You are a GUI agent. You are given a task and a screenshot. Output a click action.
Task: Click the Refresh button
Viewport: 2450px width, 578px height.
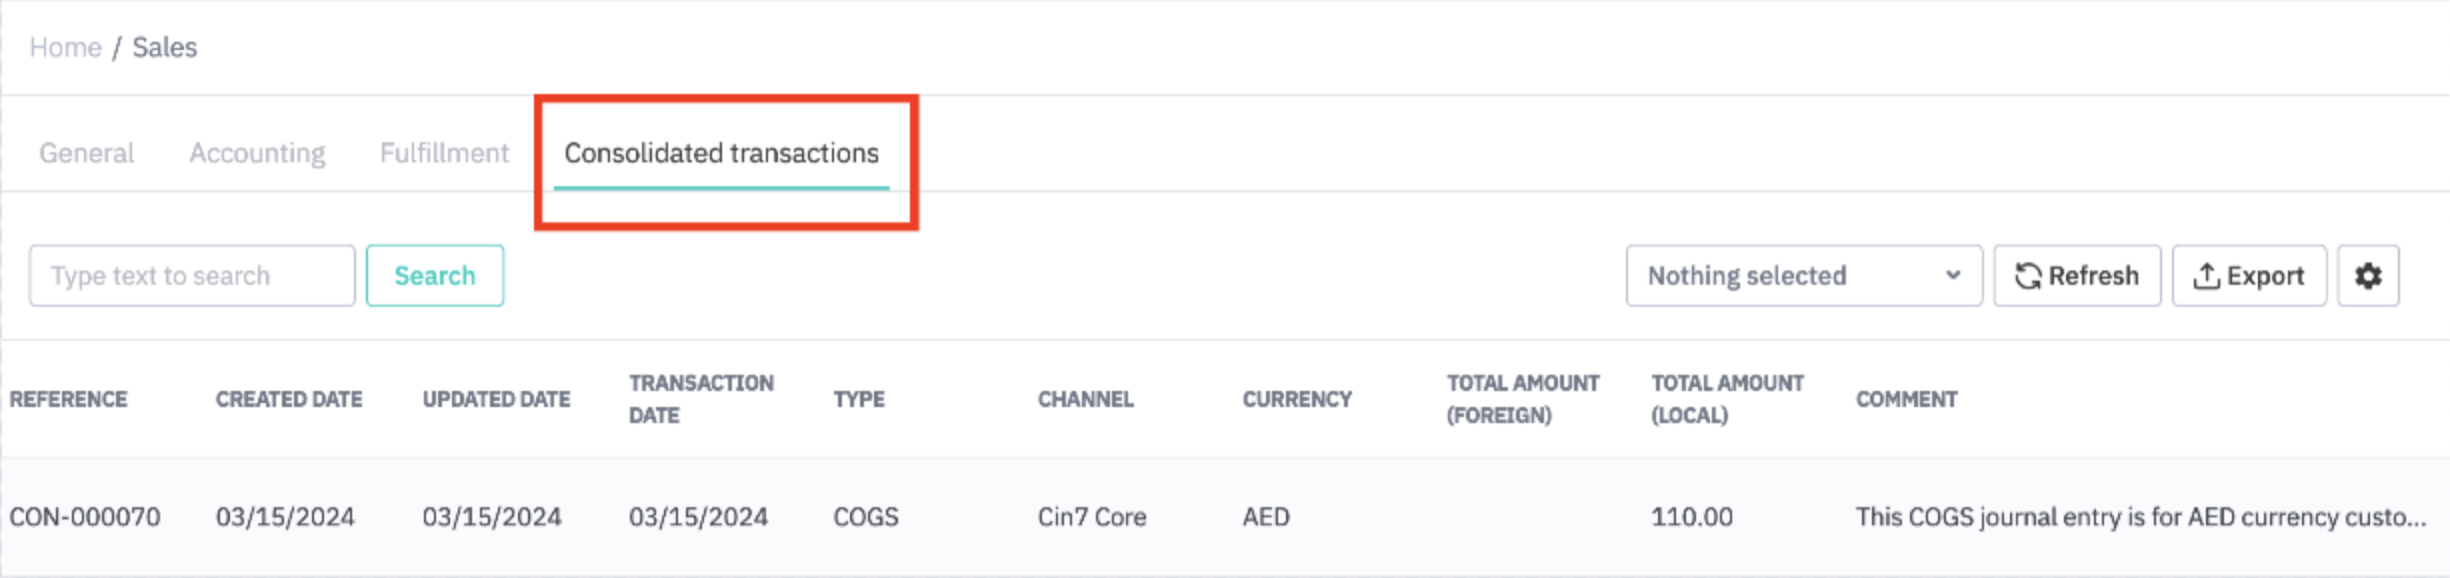(x=2076, y=276)
